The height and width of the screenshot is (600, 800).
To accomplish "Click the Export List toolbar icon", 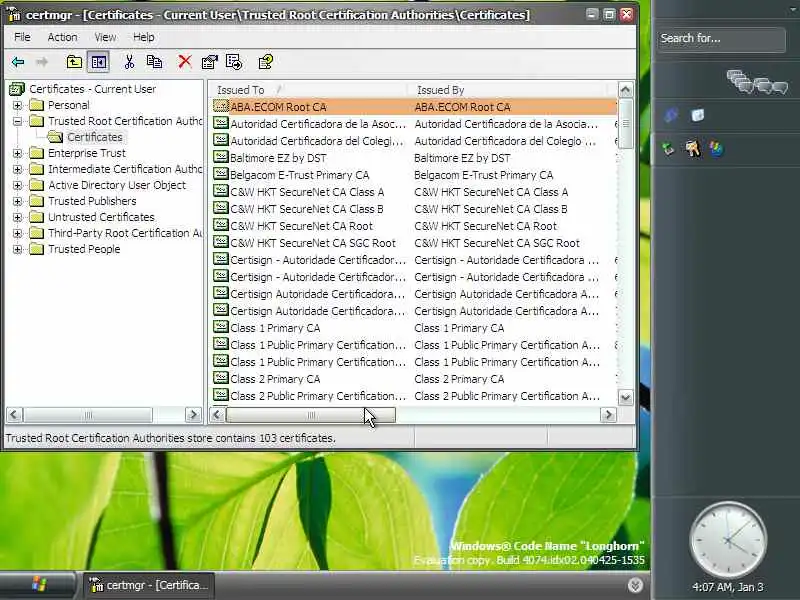I will pos(234,62).
